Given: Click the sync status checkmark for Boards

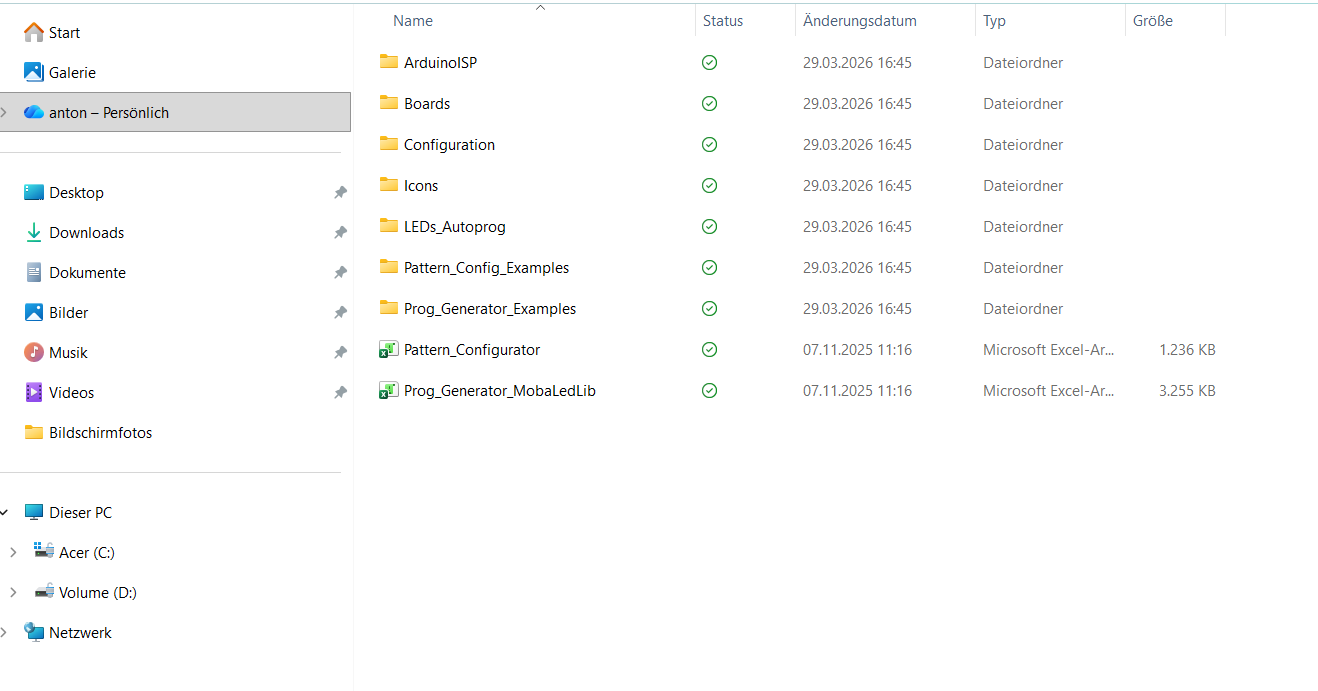Looking at the screenshot, I should tap(709, 104).
